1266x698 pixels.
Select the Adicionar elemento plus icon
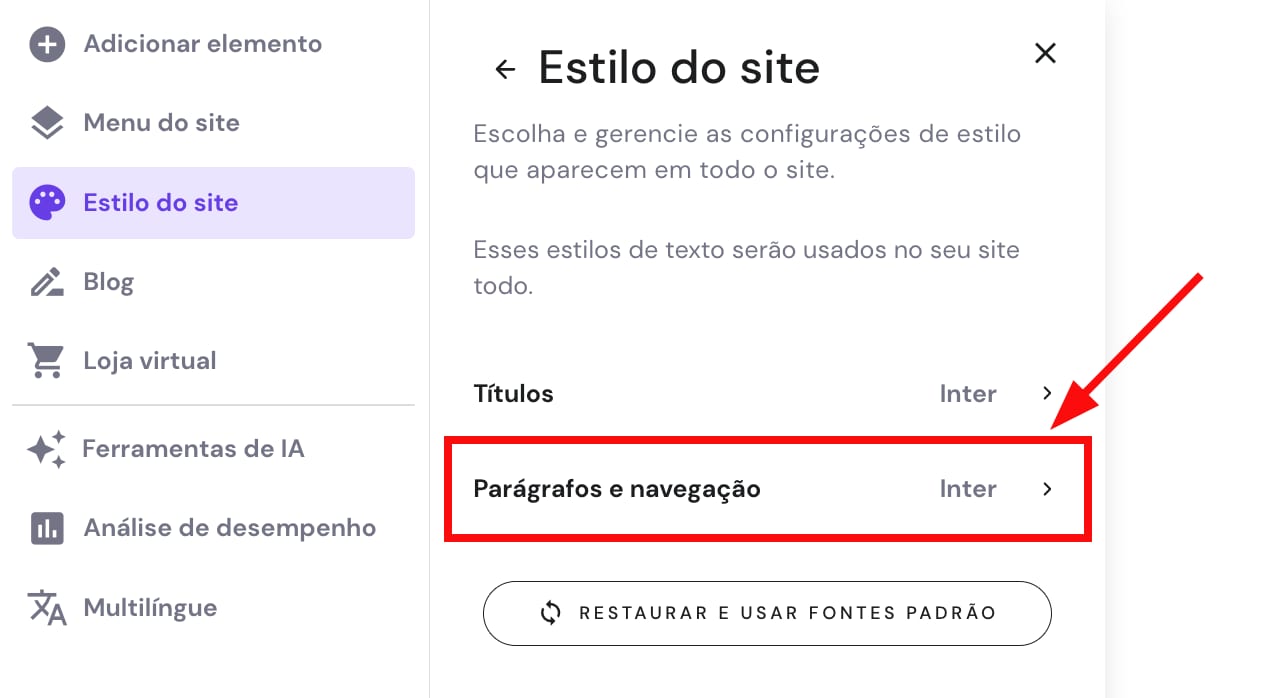pyautogui.click(x=46, y=43)
